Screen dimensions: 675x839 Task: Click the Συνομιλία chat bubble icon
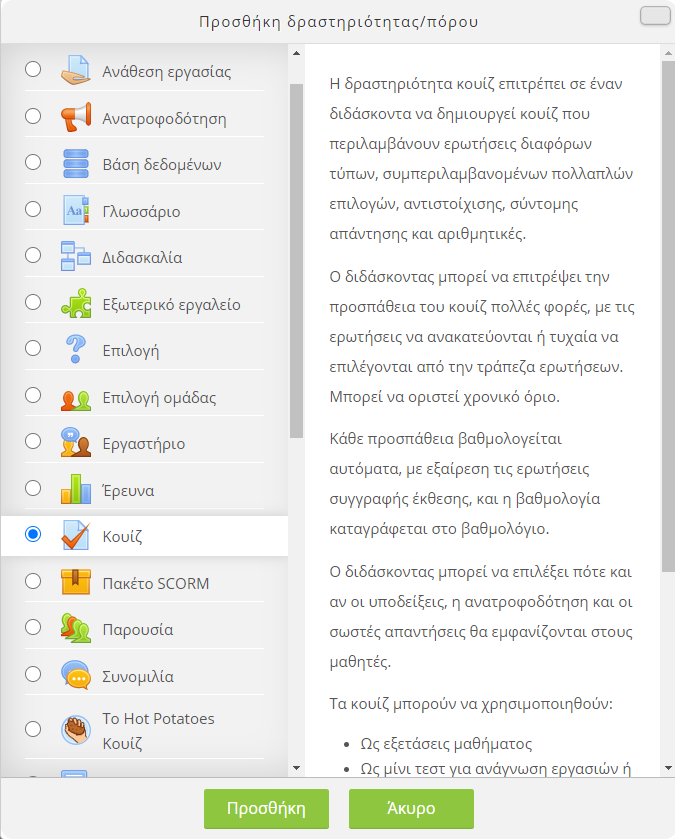75,675
